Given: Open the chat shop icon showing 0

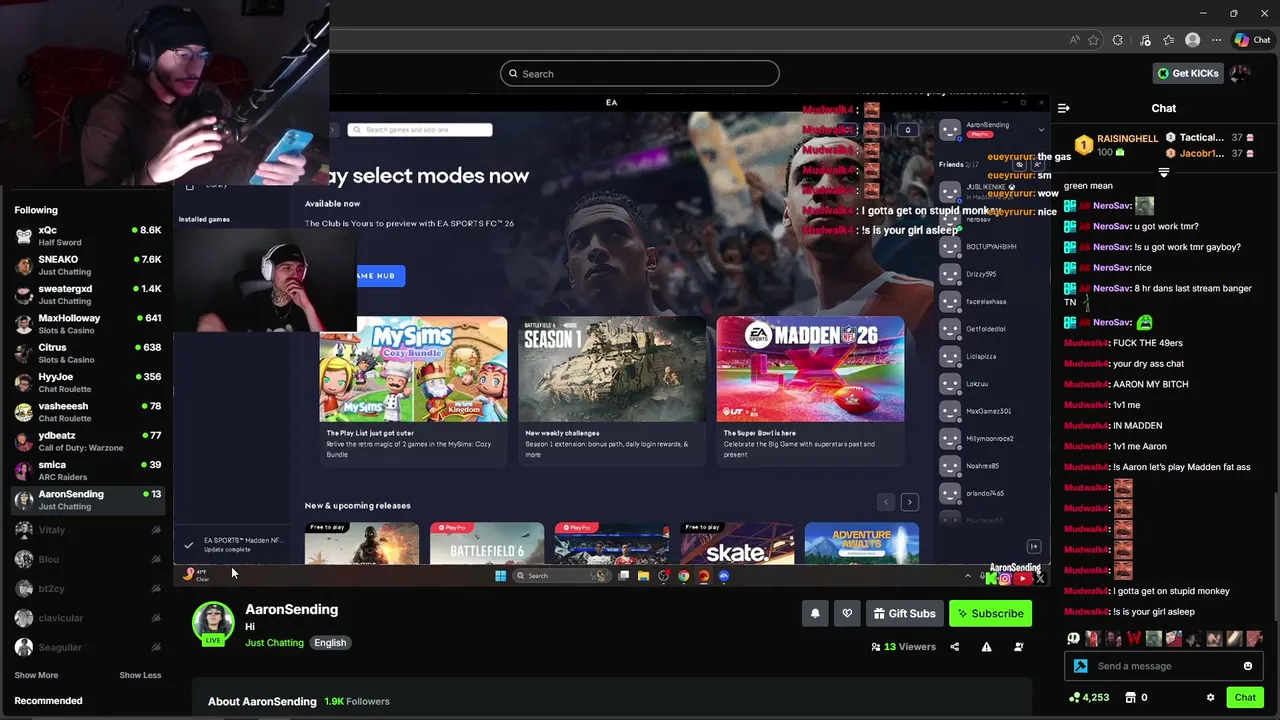Looking at the screenshot, I should tap(1136, 698).
